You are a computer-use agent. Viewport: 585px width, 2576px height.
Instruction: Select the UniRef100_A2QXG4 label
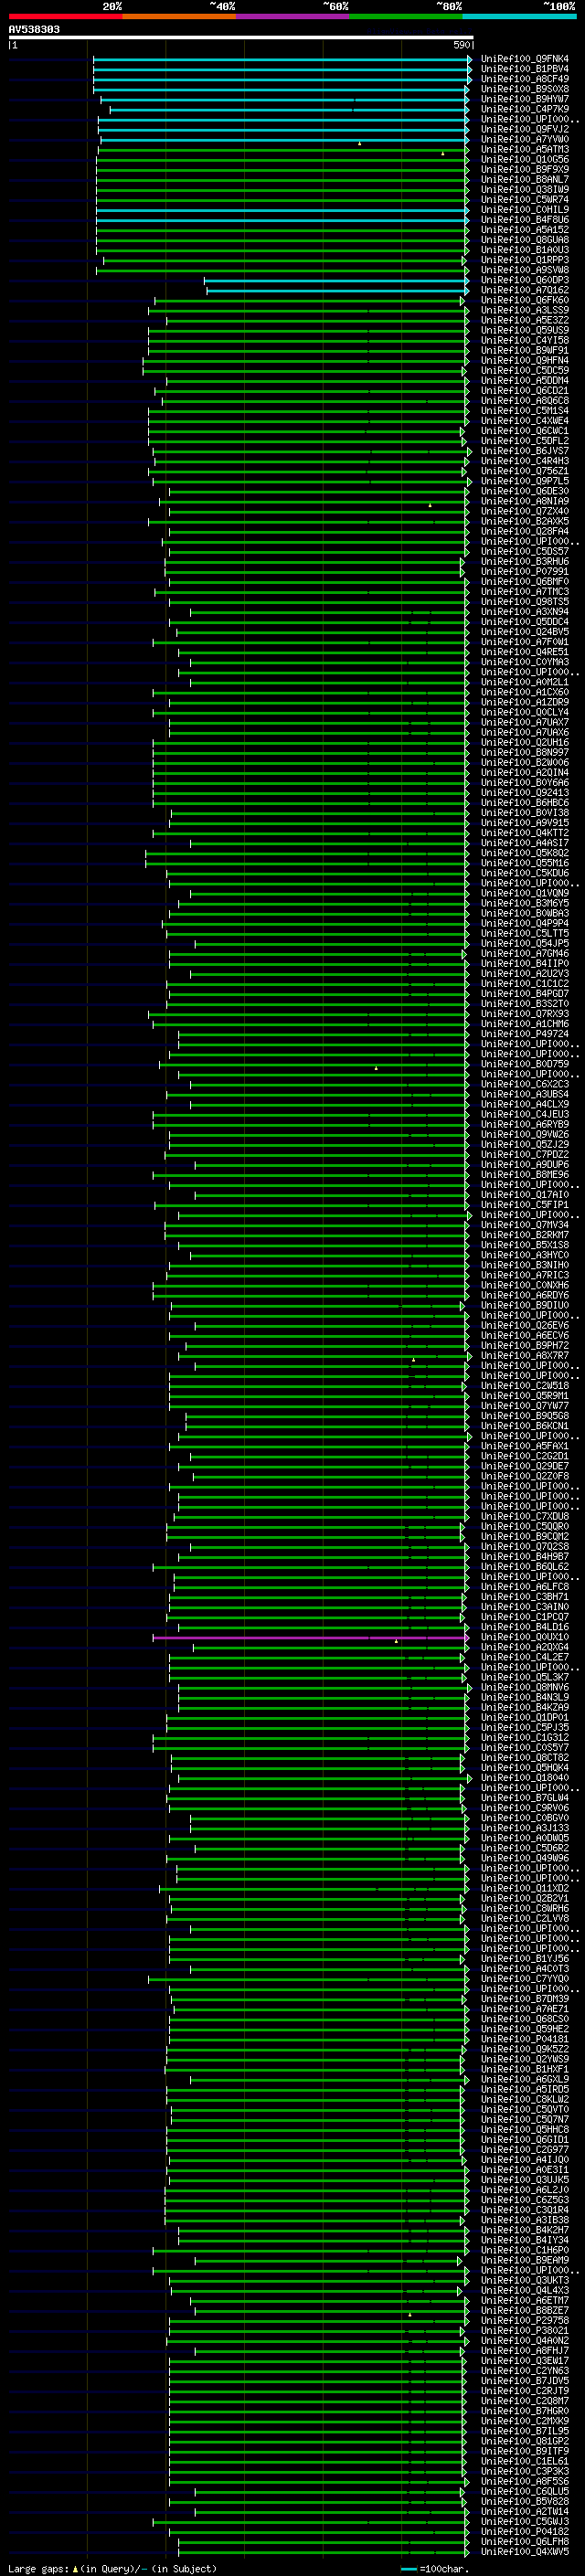point(525,1647)
